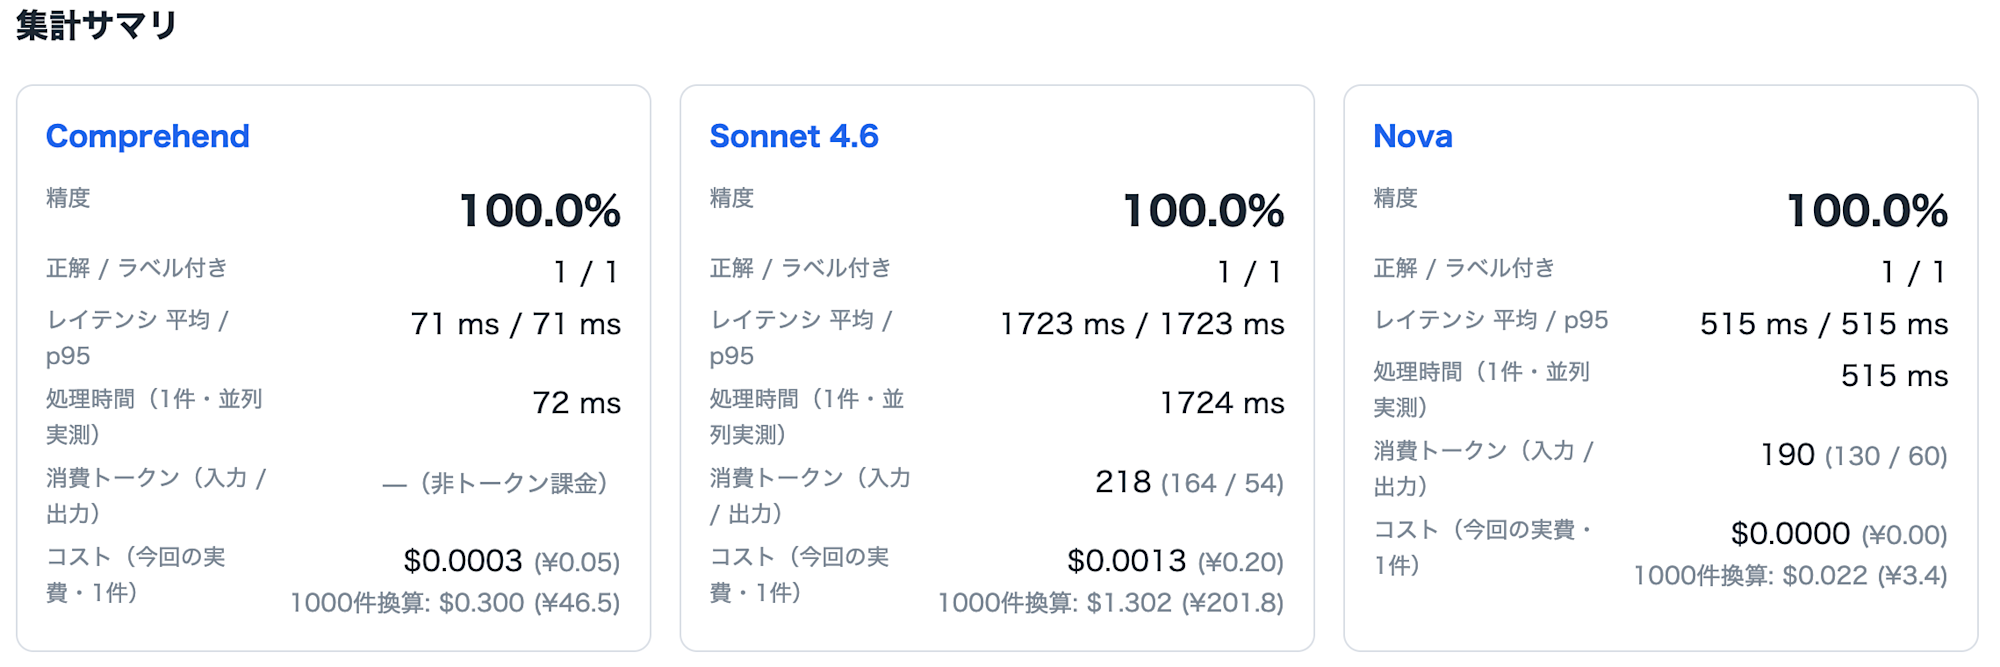Click Nova 1000件換算 $0.022 estimate
The image size is (2000, 667).
1791,576
